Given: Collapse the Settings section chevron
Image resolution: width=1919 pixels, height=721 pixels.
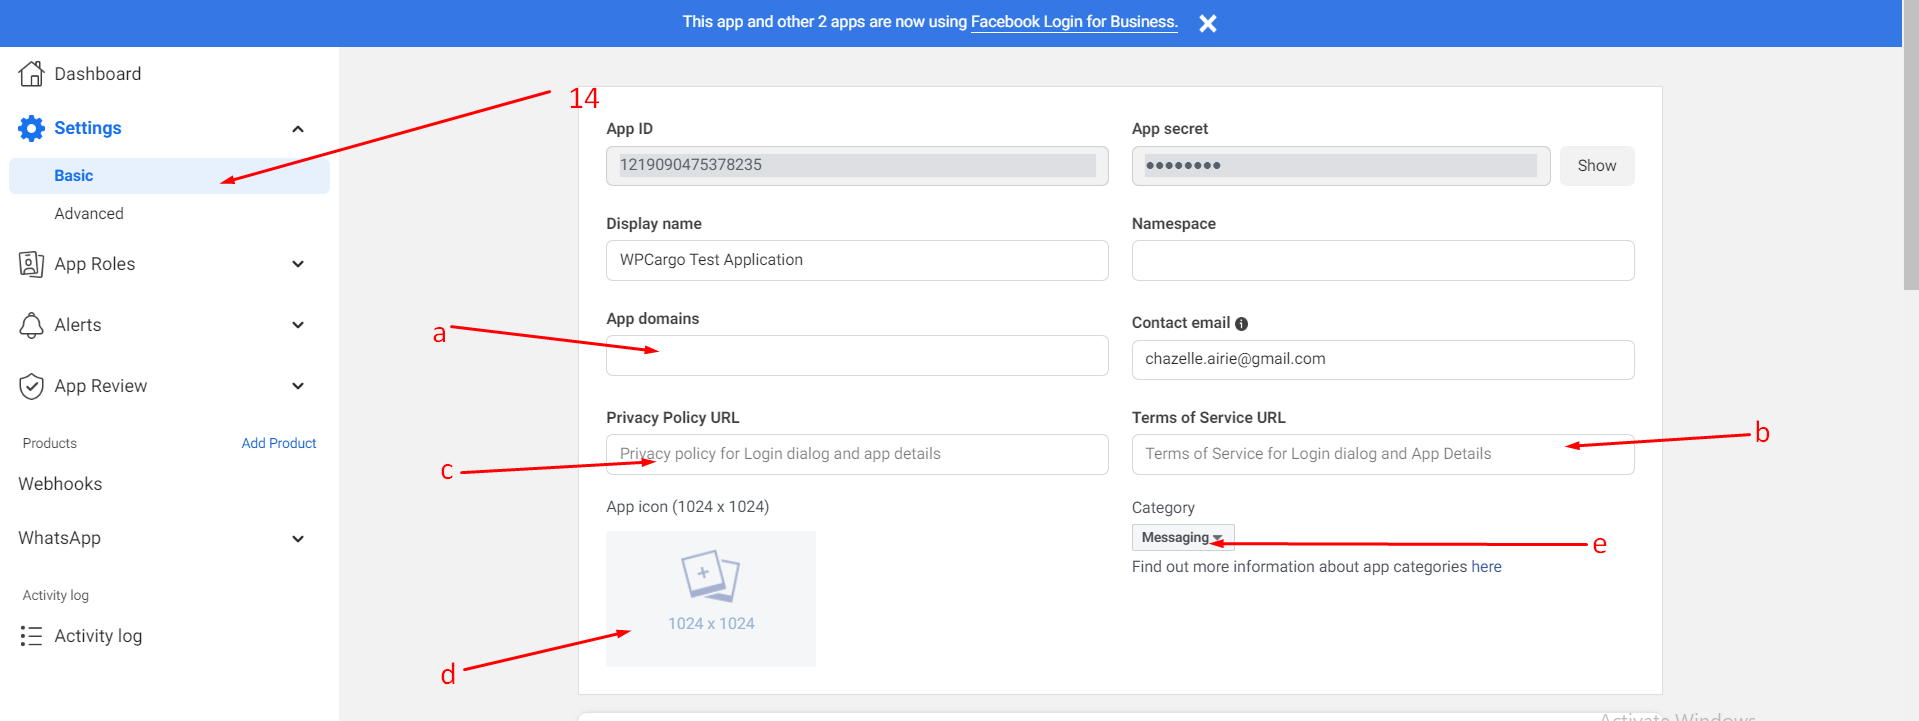Looking at the screenshot, I should coord(297,129).
